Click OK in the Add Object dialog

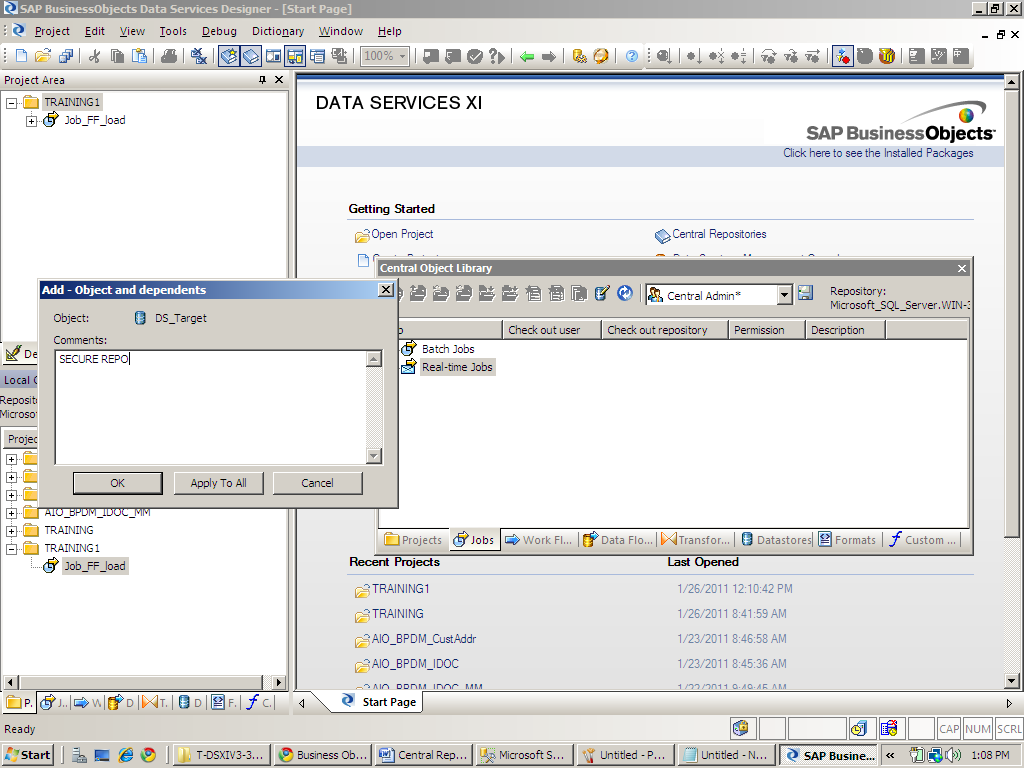coord(118,483)
